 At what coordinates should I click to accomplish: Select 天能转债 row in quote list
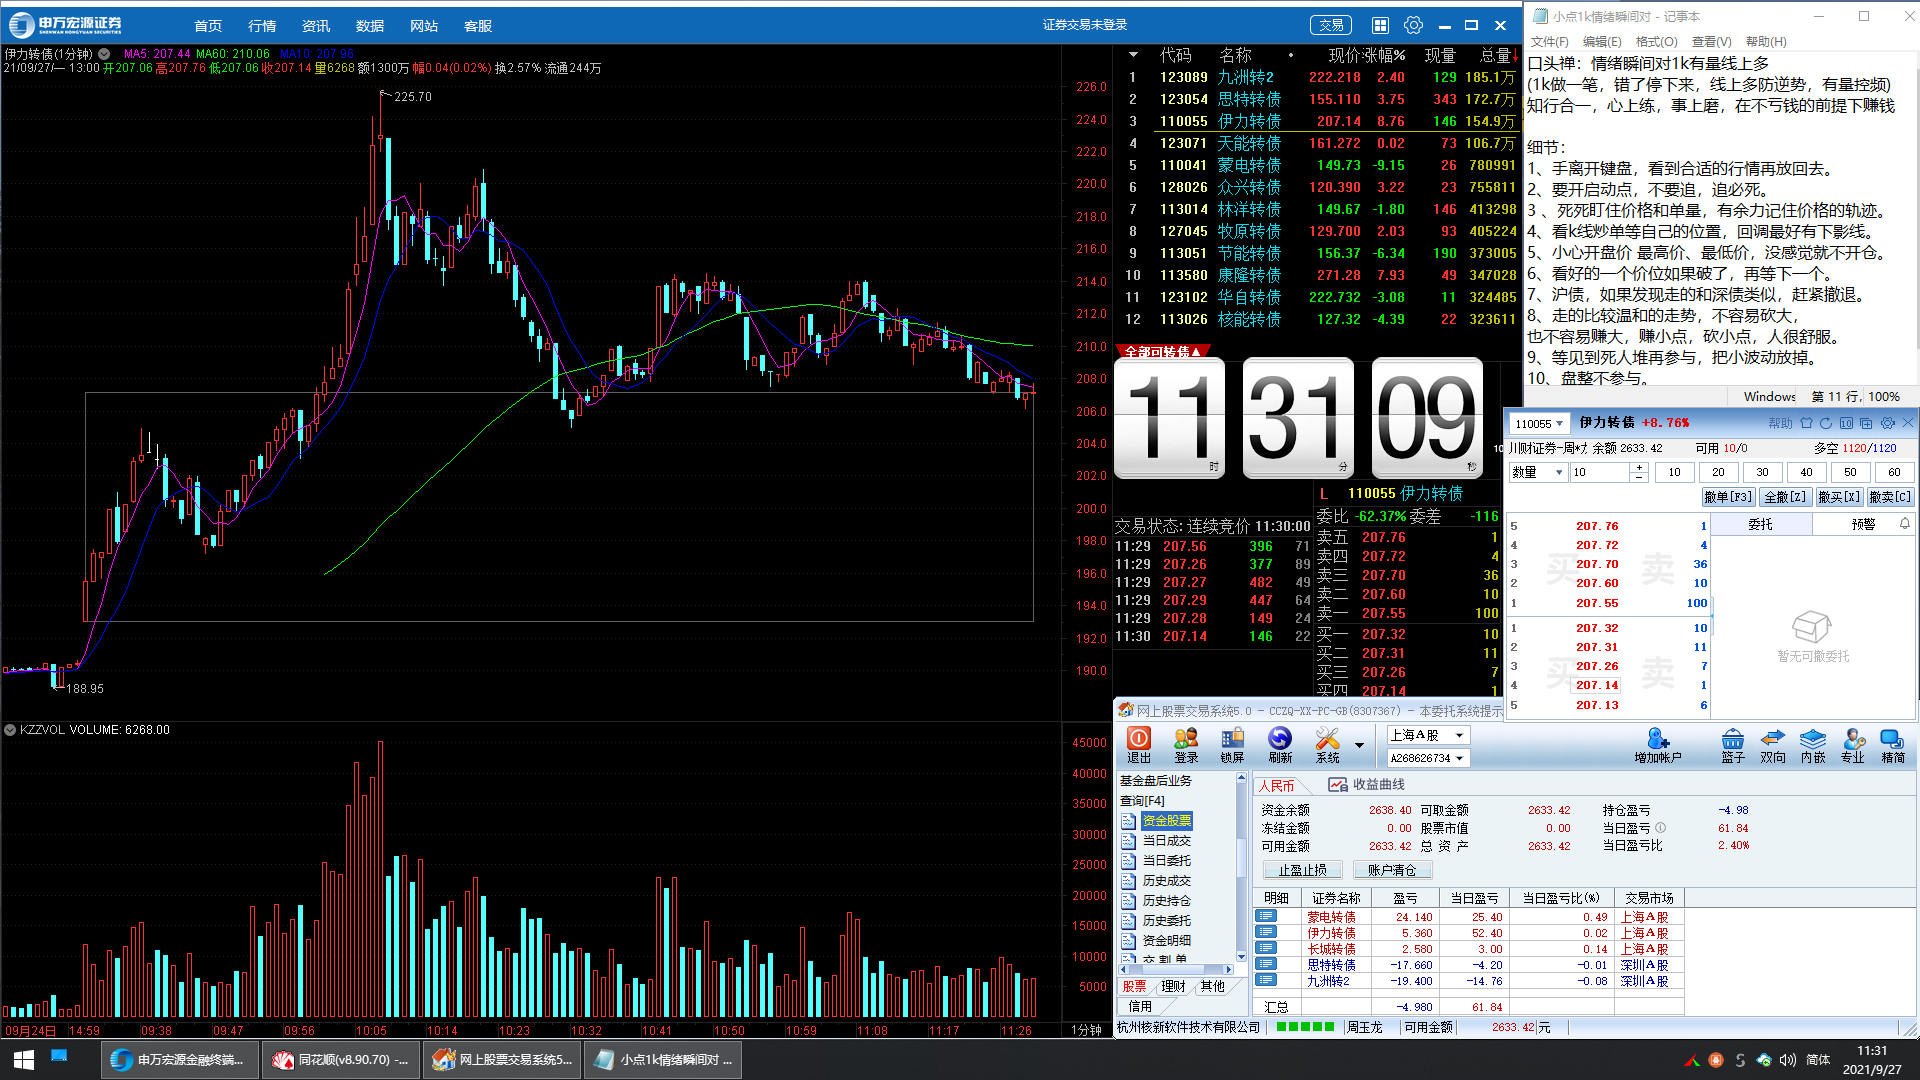click(x=1317, y=143)
